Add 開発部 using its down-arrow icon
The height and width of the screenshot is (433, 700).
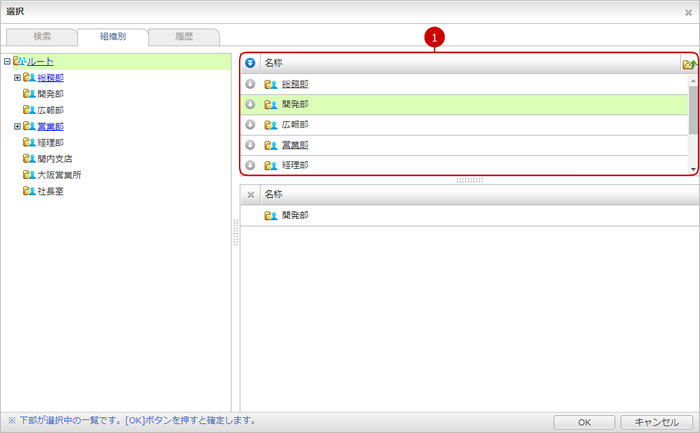pyautogui.click(x=250, y=104)
